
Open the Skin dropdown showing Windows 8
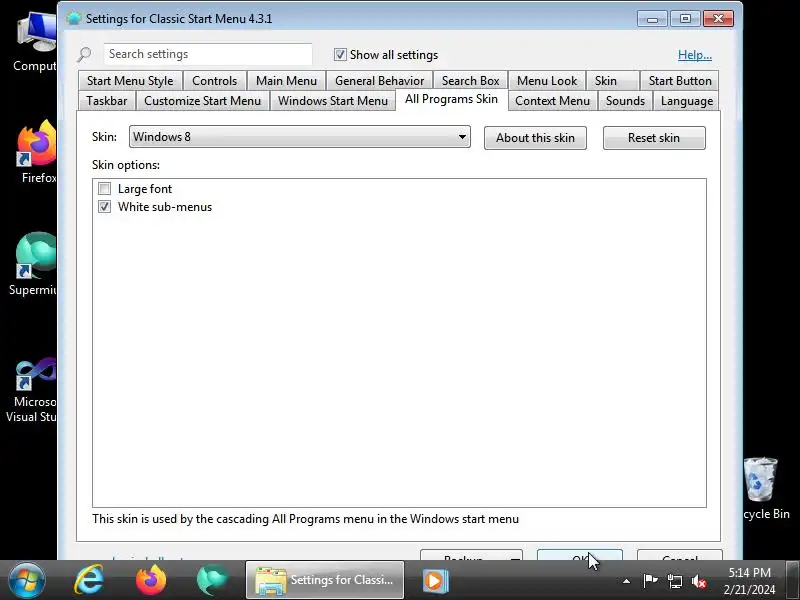pyautogui.click(x=299, y=137)
